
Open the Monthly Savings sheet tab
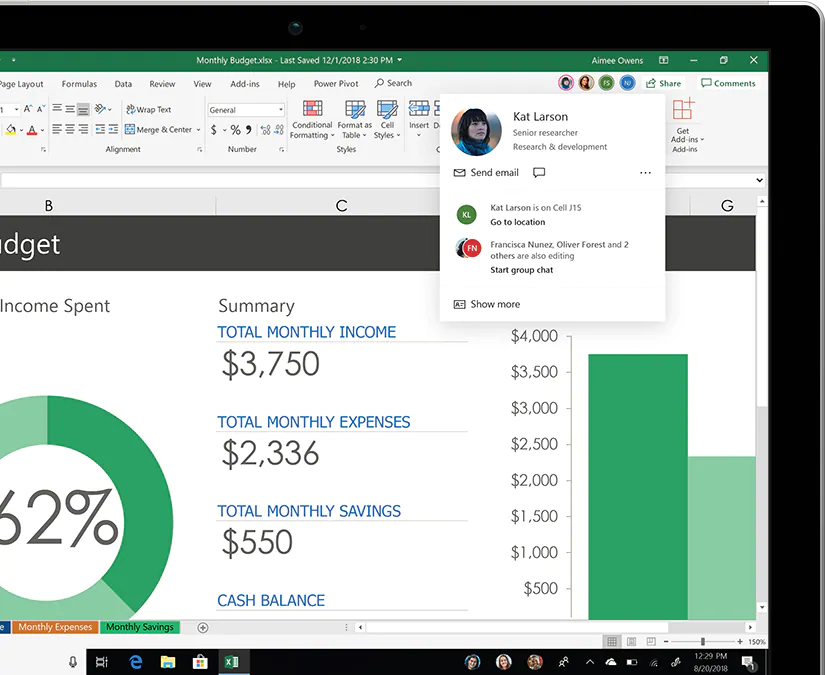[x=139, y=627]
